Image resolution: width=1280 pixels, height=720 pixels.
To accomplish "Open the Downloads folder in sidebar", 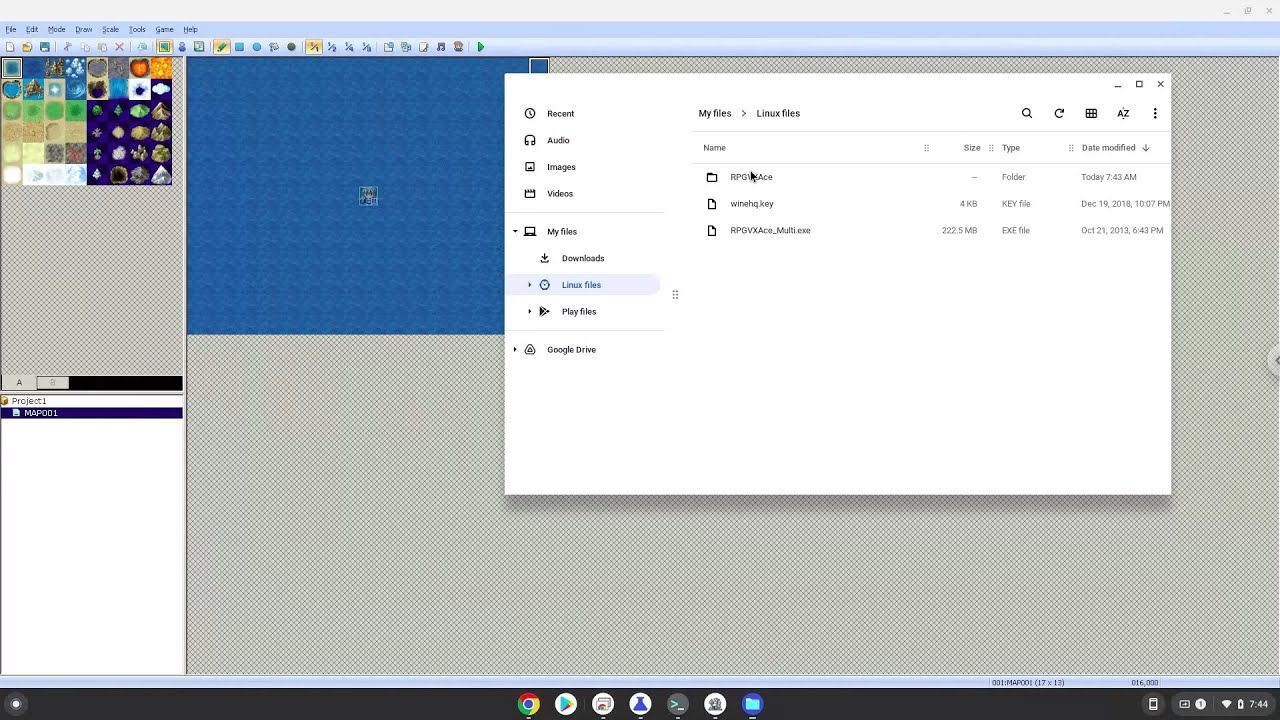I will [x=583, y=258].
